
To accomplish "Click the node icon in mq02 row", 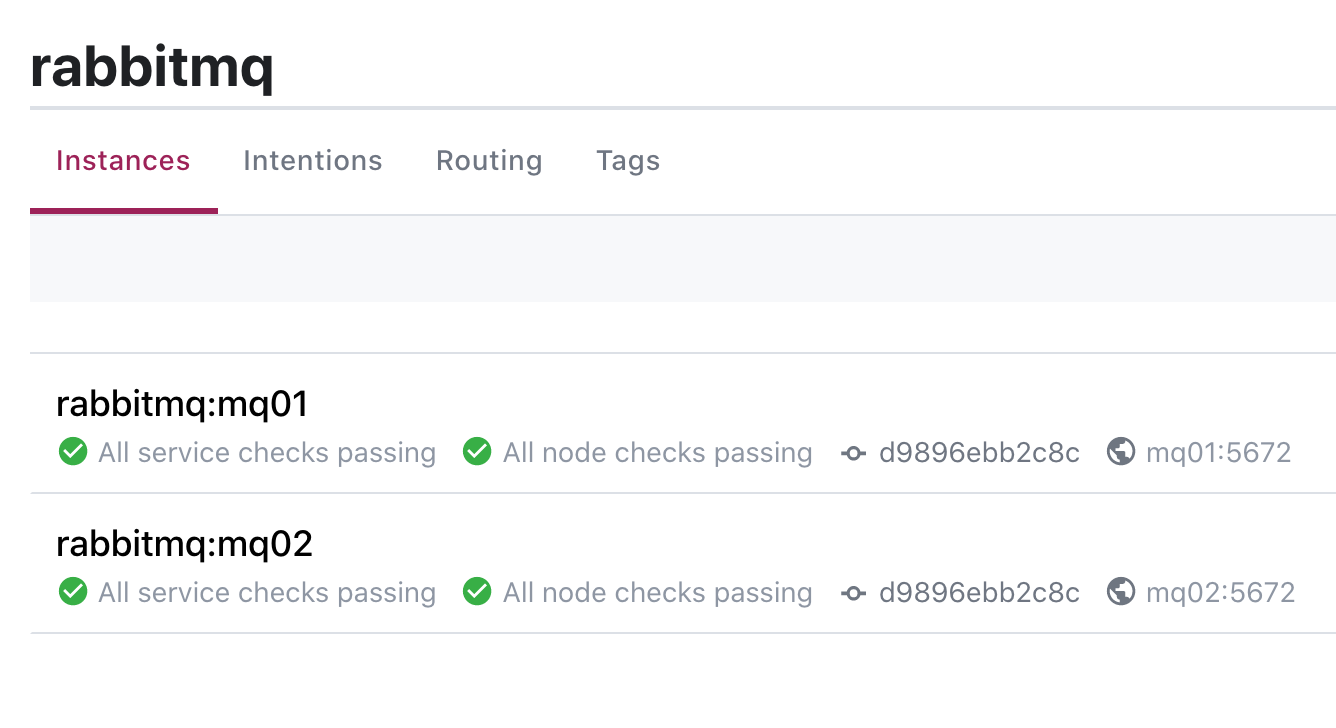I will tap(853, 593).
